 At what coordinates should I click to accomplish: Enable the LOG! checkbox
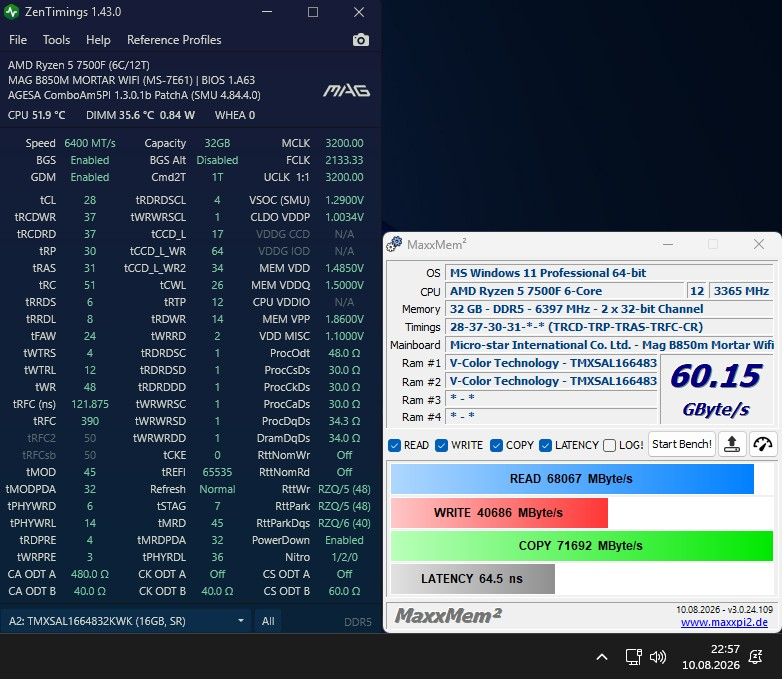tap(609, 445)
